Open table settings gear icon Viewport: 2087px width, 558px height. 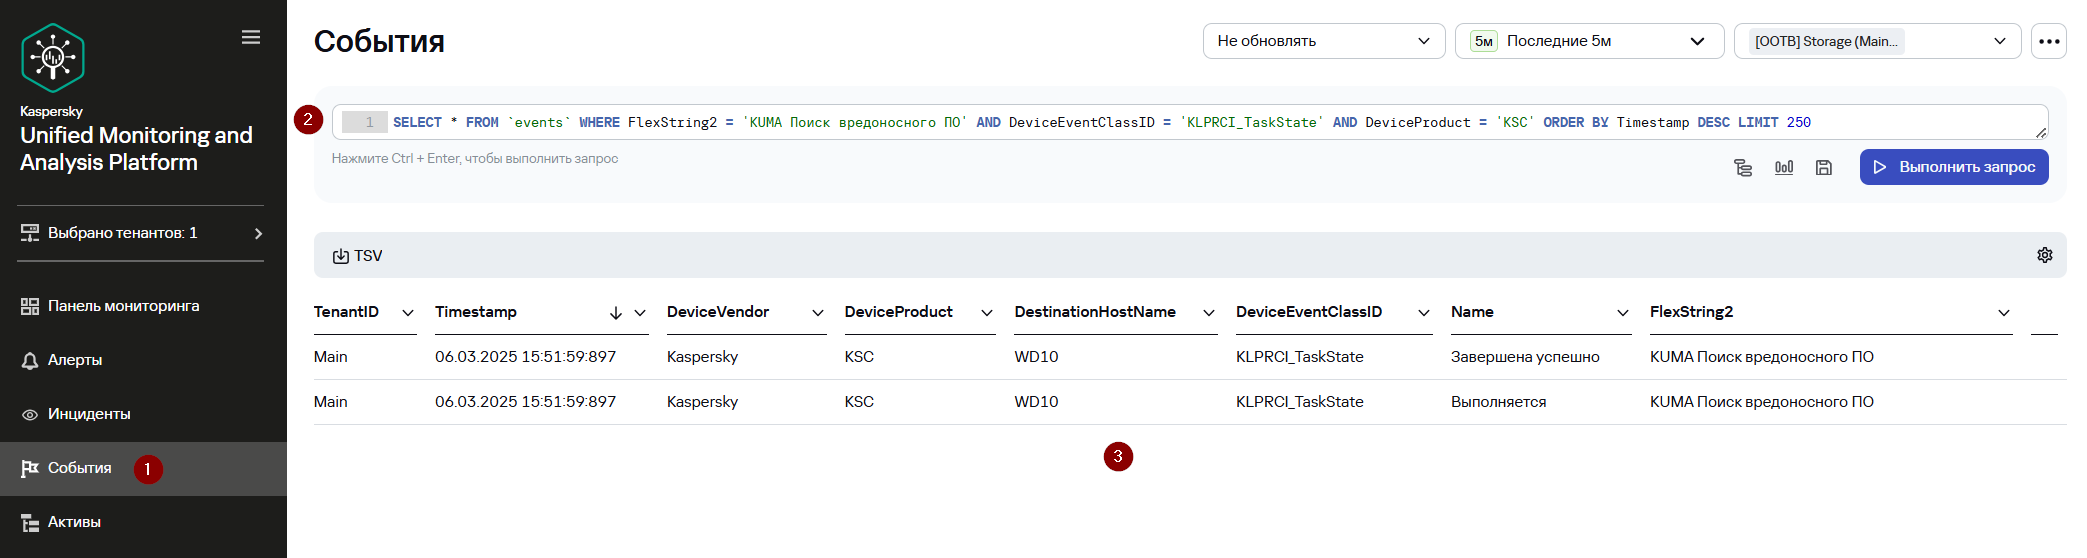point(2045,255)
